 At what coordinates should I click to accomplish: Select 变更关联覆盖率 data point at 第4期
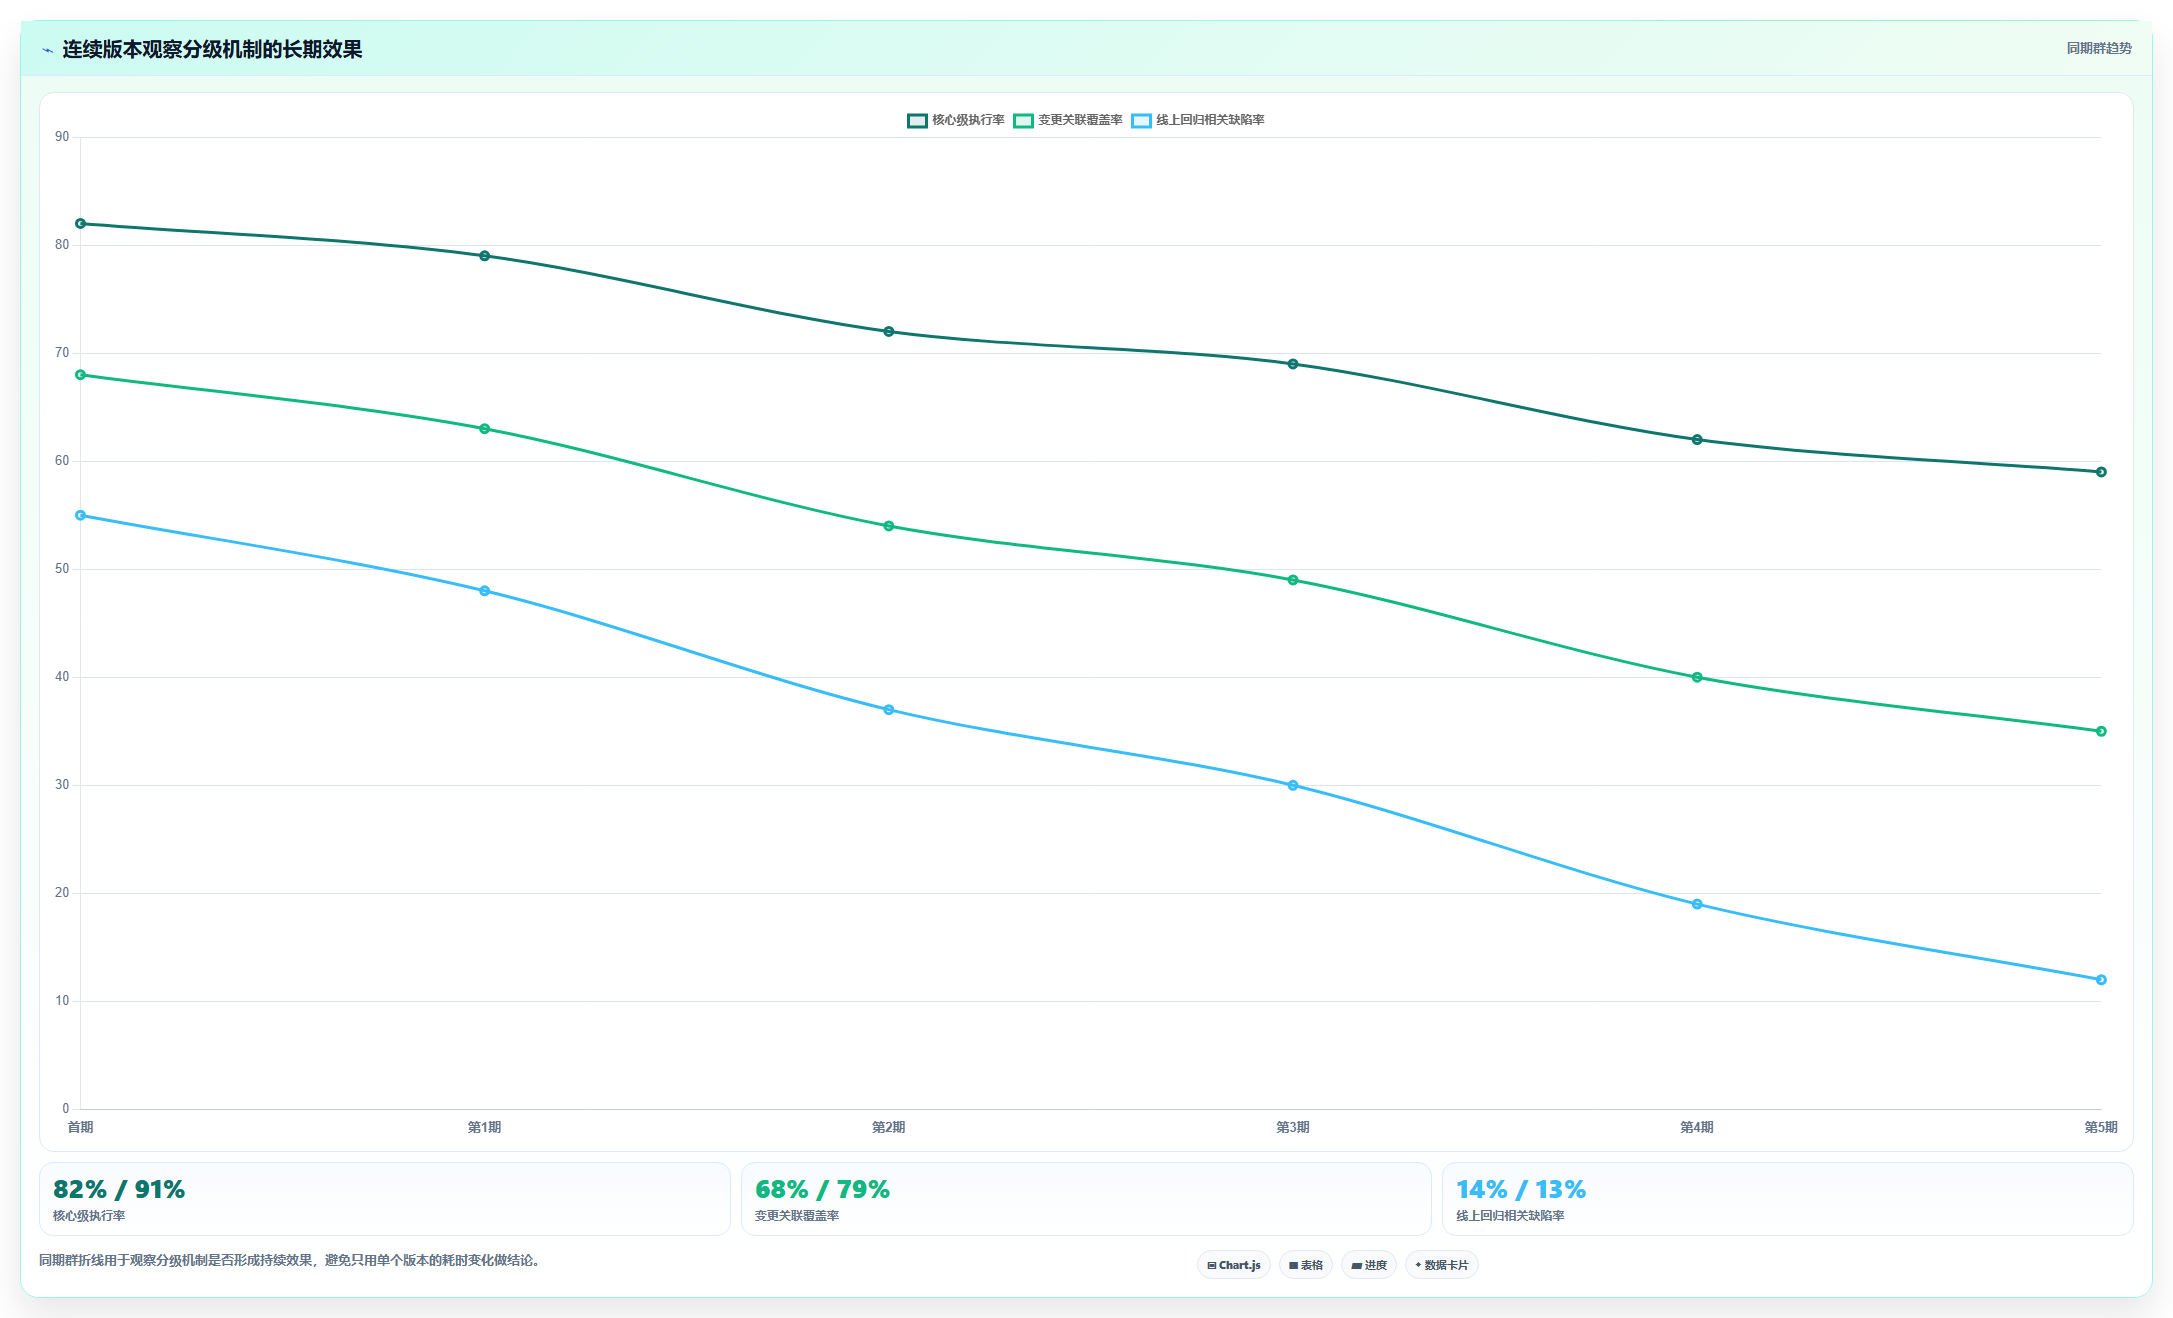(x=1697, y=677)
